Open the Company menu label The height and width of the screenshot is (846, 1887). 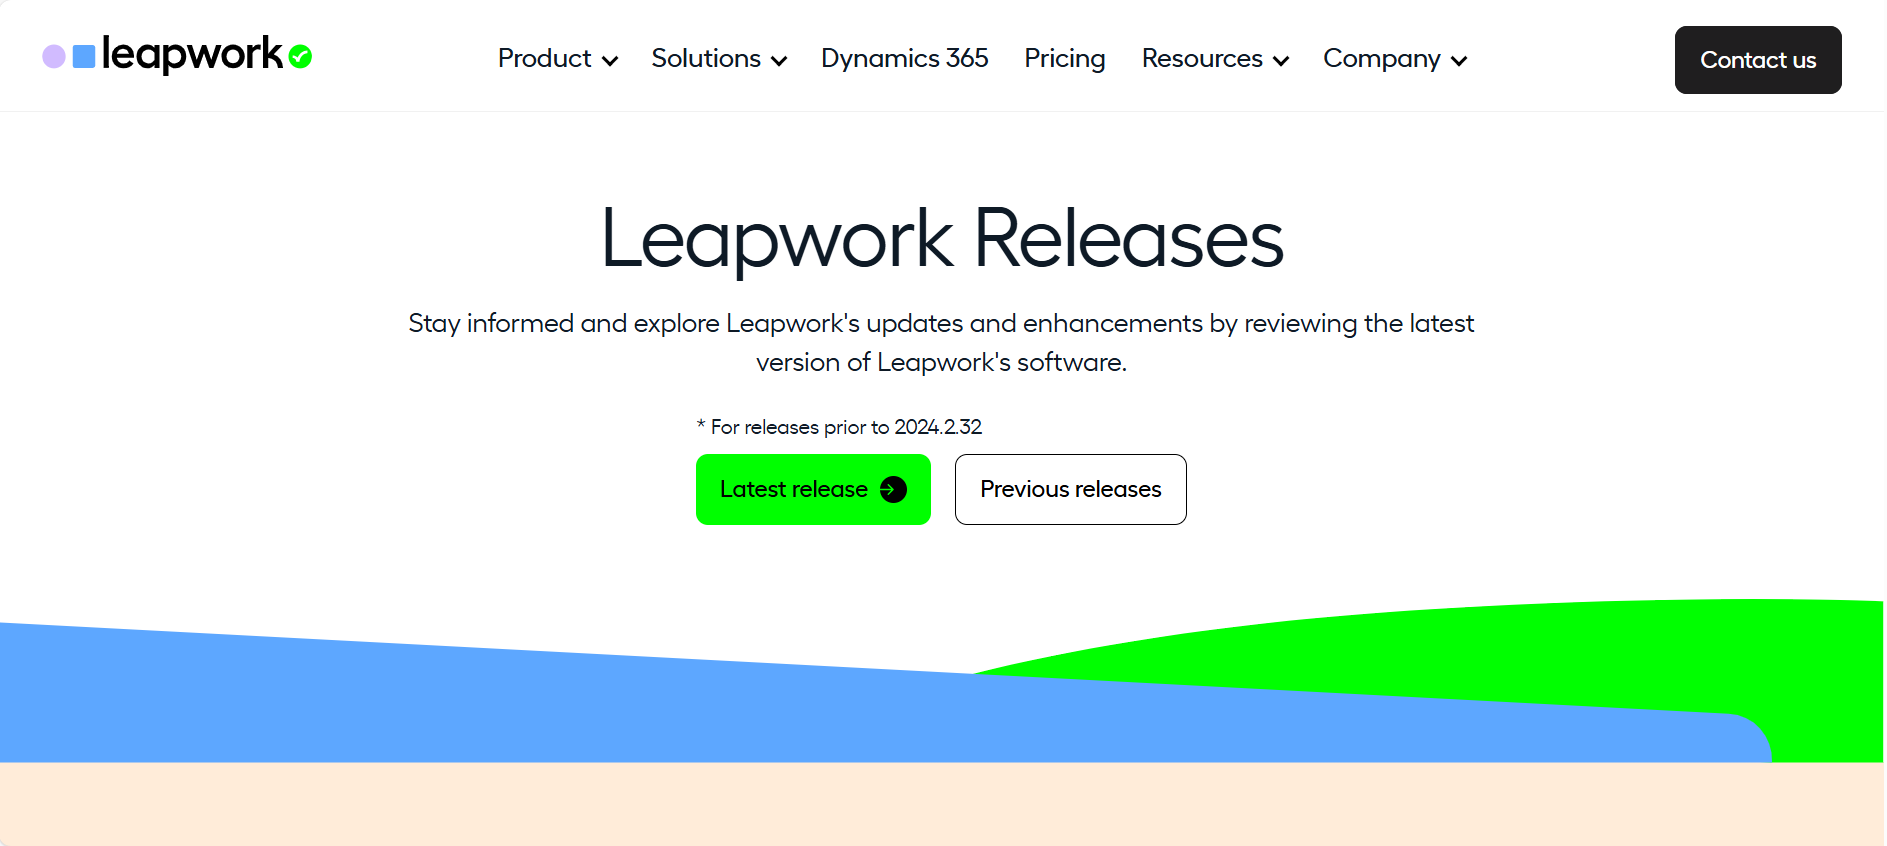pyautogui.click(x=1381, y=59)
